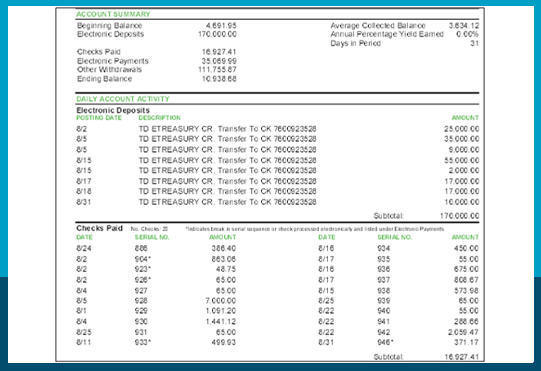
Task: Click the DAILY ACCOUNT ACTIVITY heading
Action: click(x=123, y=99)
